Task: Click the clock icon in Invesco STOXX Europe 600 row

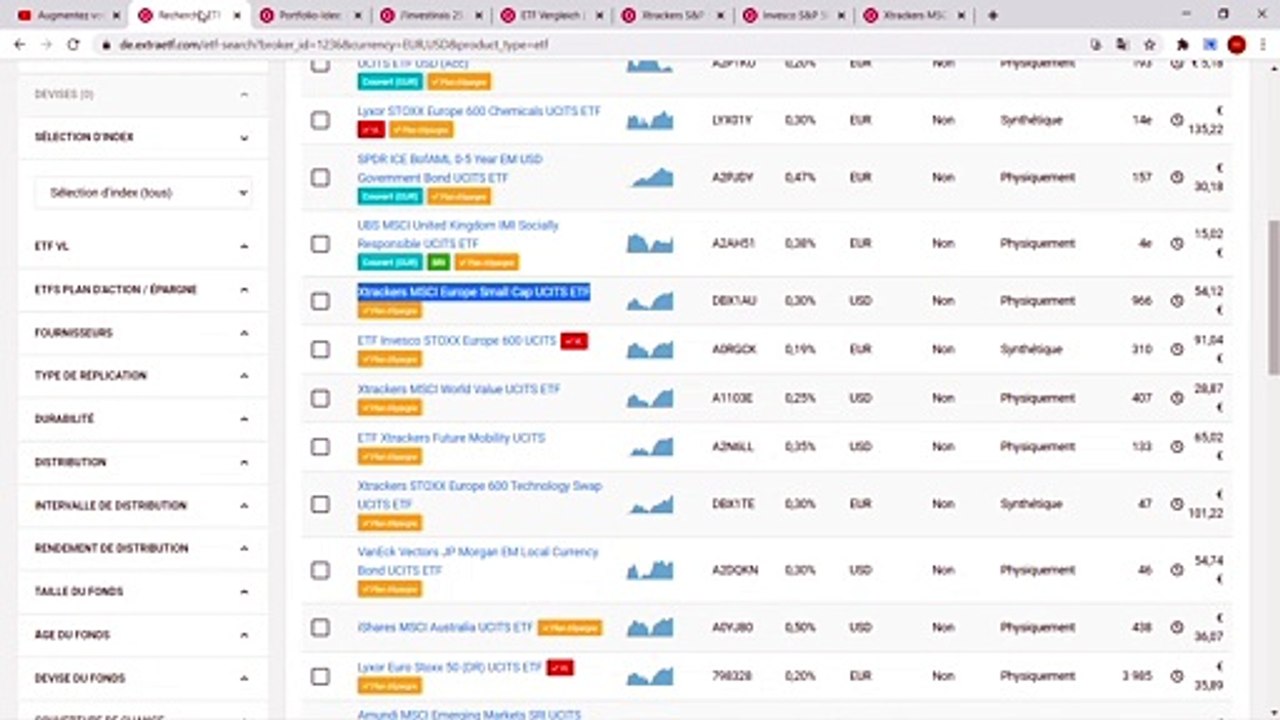Action: pos(1177,349)
